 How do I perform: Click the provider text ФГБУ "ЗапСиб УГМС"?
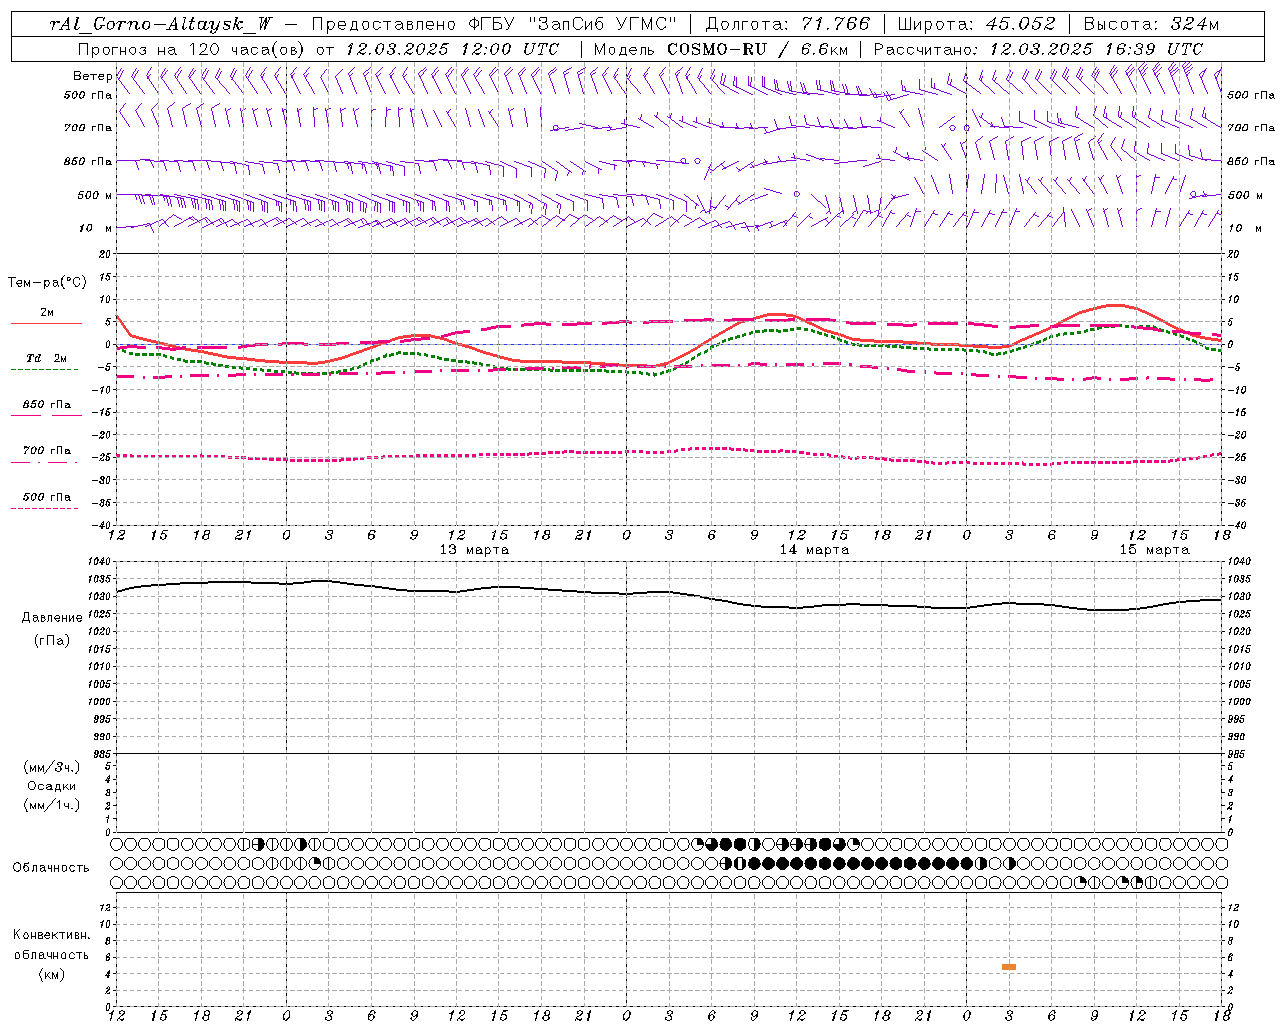coord(573,24)
